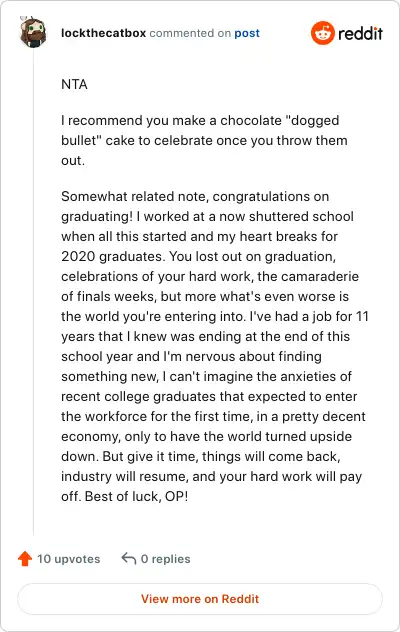Click the "2020 graduates" phrase

tap(113, 256)
